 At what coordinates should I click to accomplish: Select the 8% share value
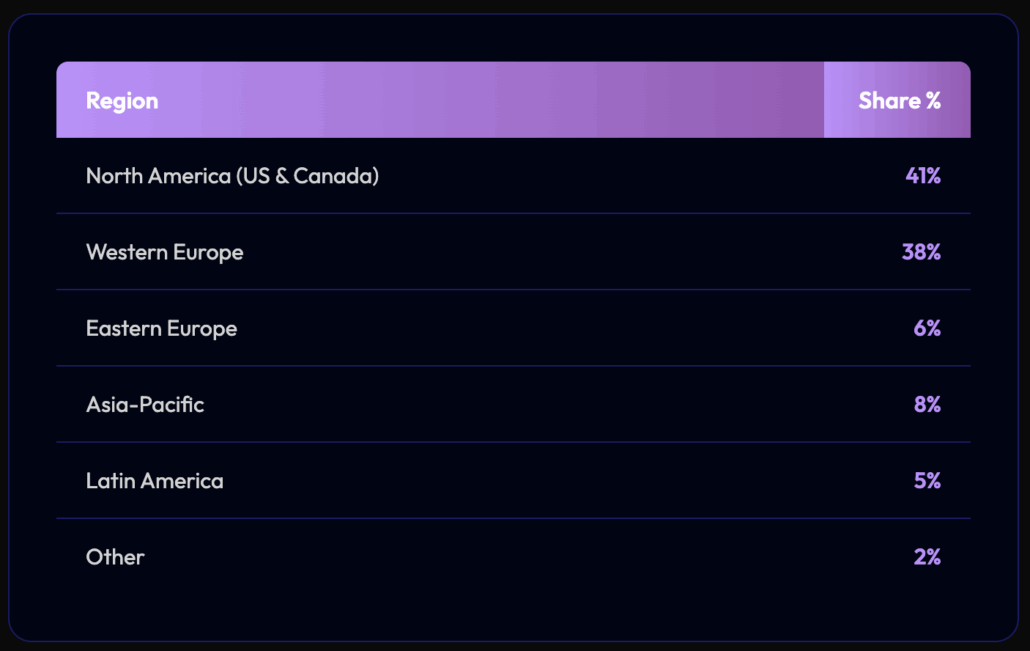[x=927, y=405]
